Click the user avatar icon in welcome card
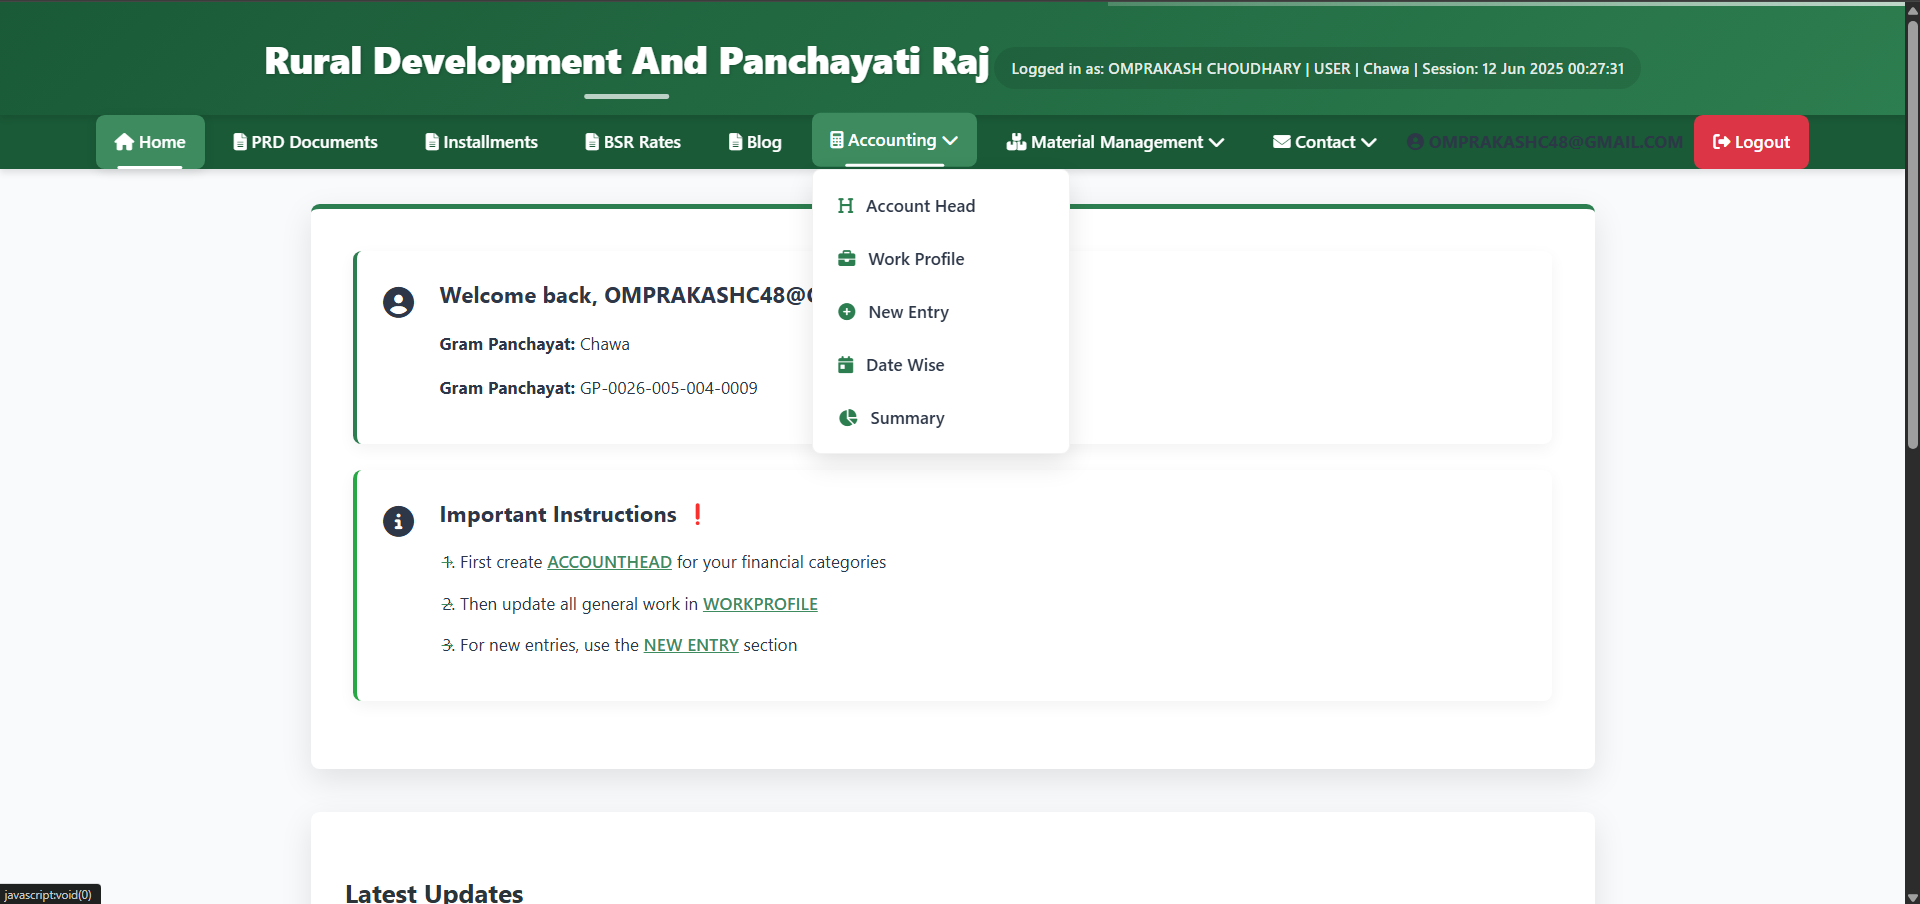The width and height of the screenshot is (1920, 904). (398, 302)
